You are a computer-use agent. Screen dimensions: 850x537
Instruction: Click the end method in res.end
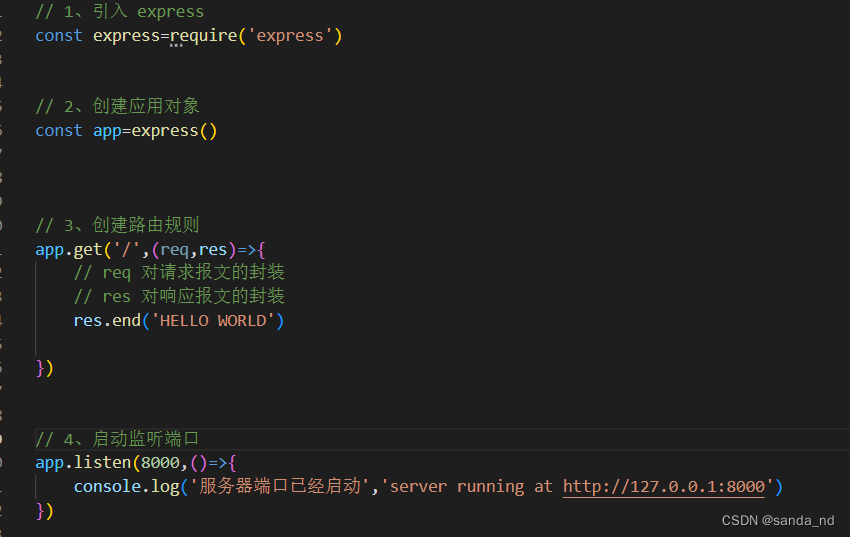(x=126, y=321)
